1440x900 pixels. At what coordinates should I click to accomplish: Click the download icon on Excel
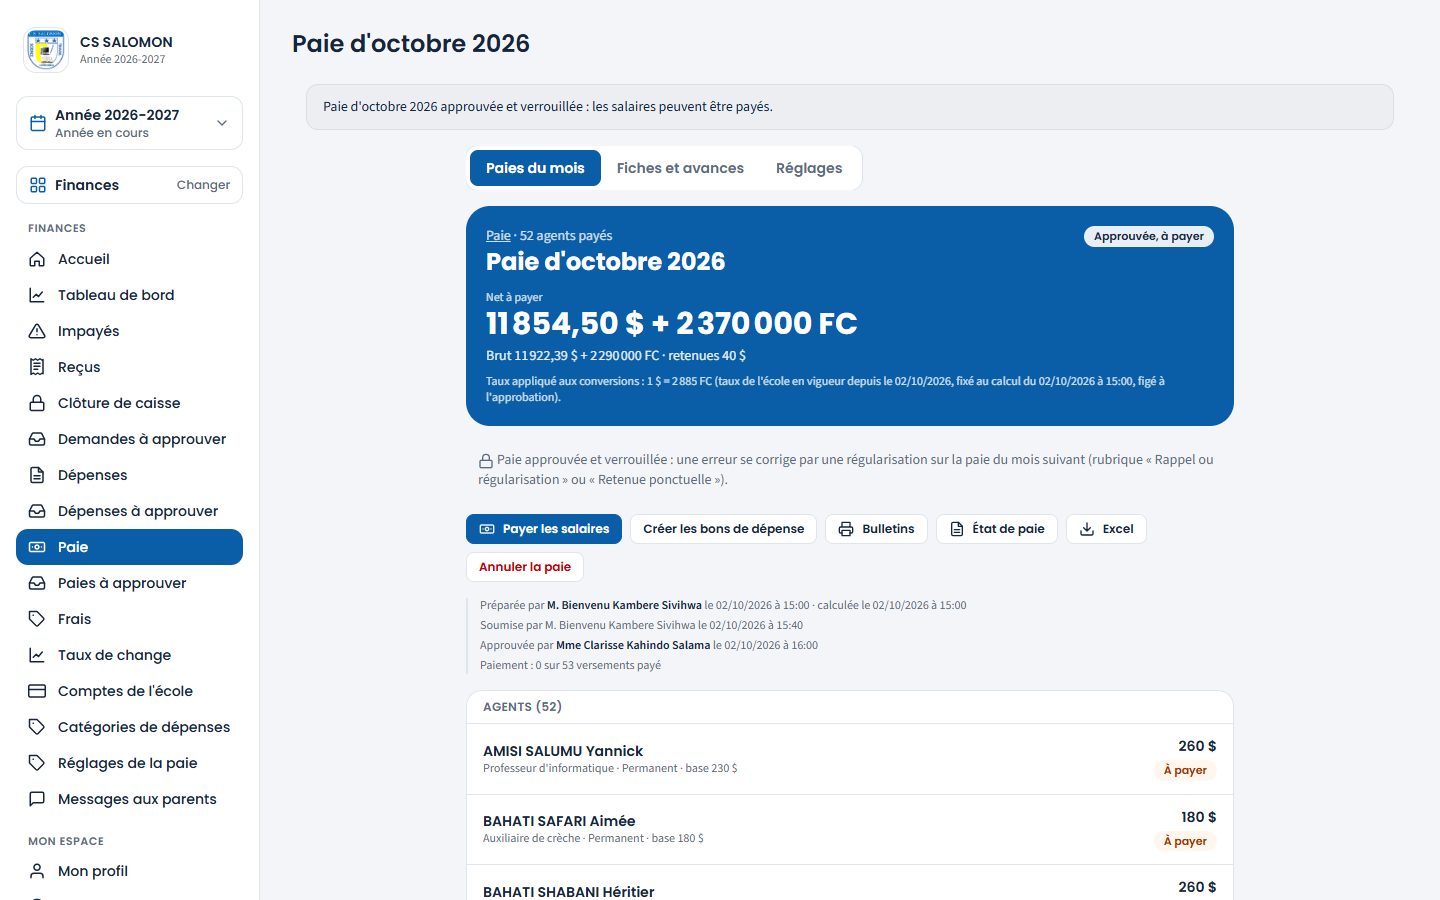pos(1087,529)
